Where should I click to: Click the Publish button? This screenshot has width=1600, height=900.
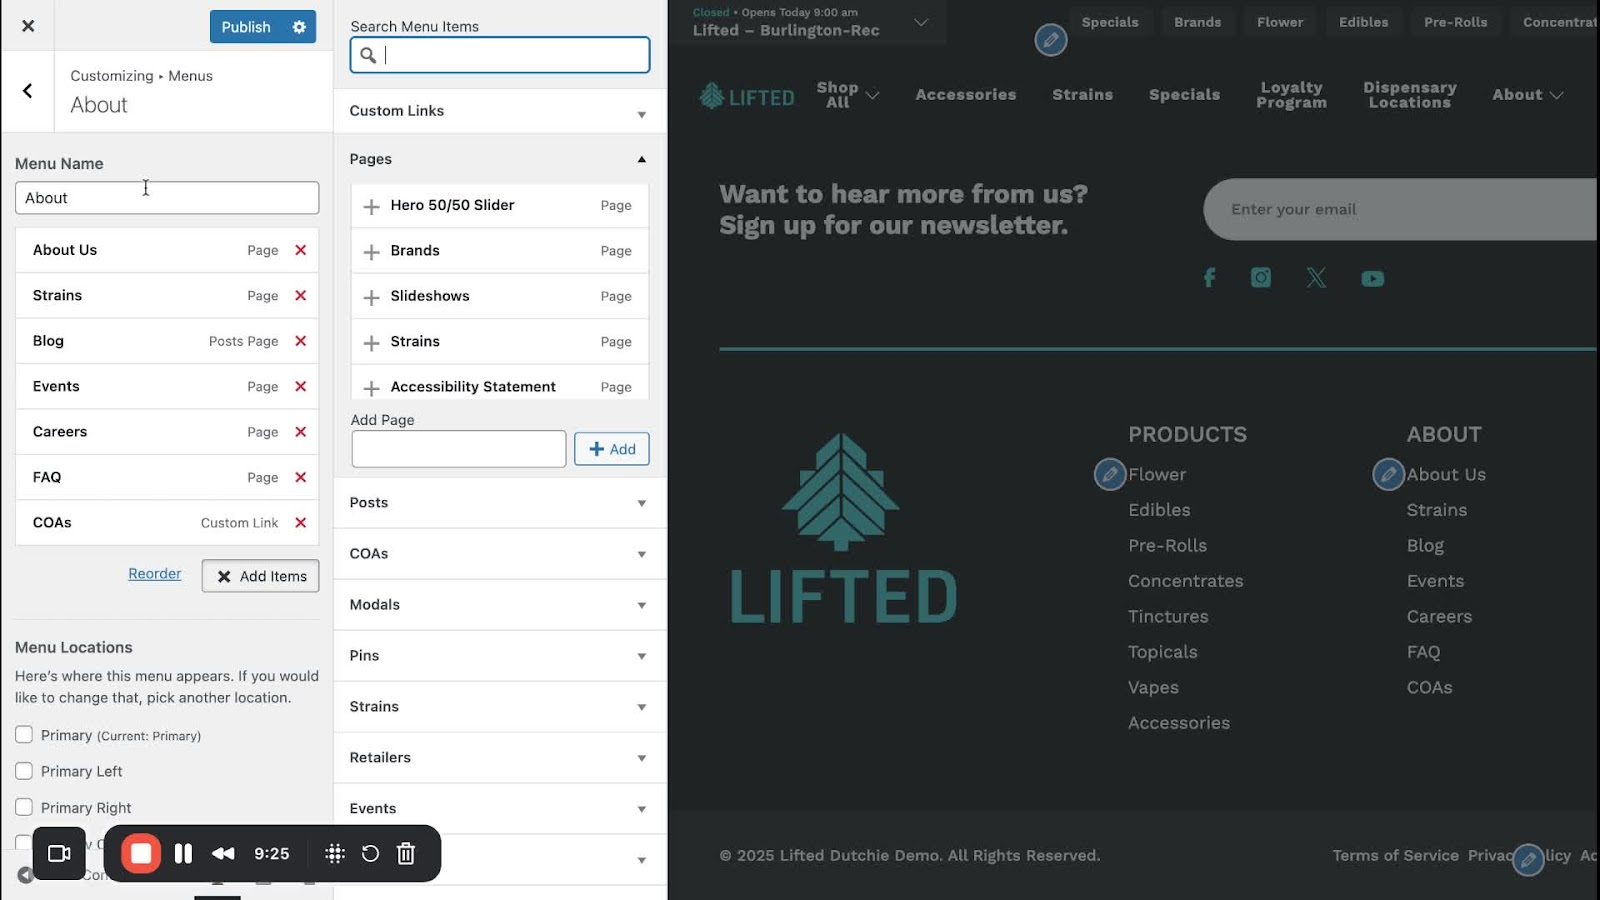(x=246, y=27)
